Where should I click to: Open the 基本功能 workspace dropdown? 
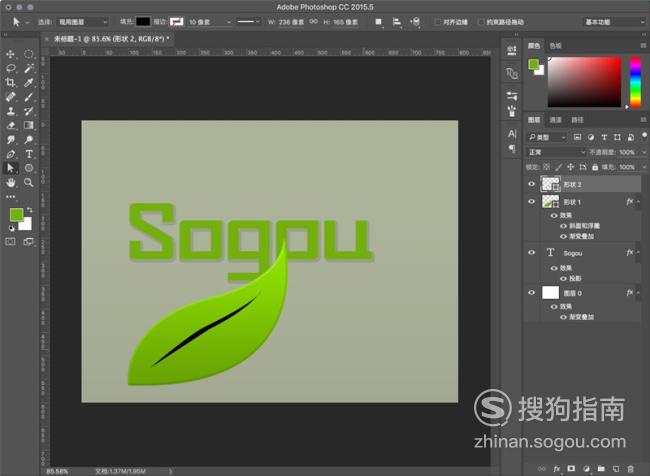614,22
